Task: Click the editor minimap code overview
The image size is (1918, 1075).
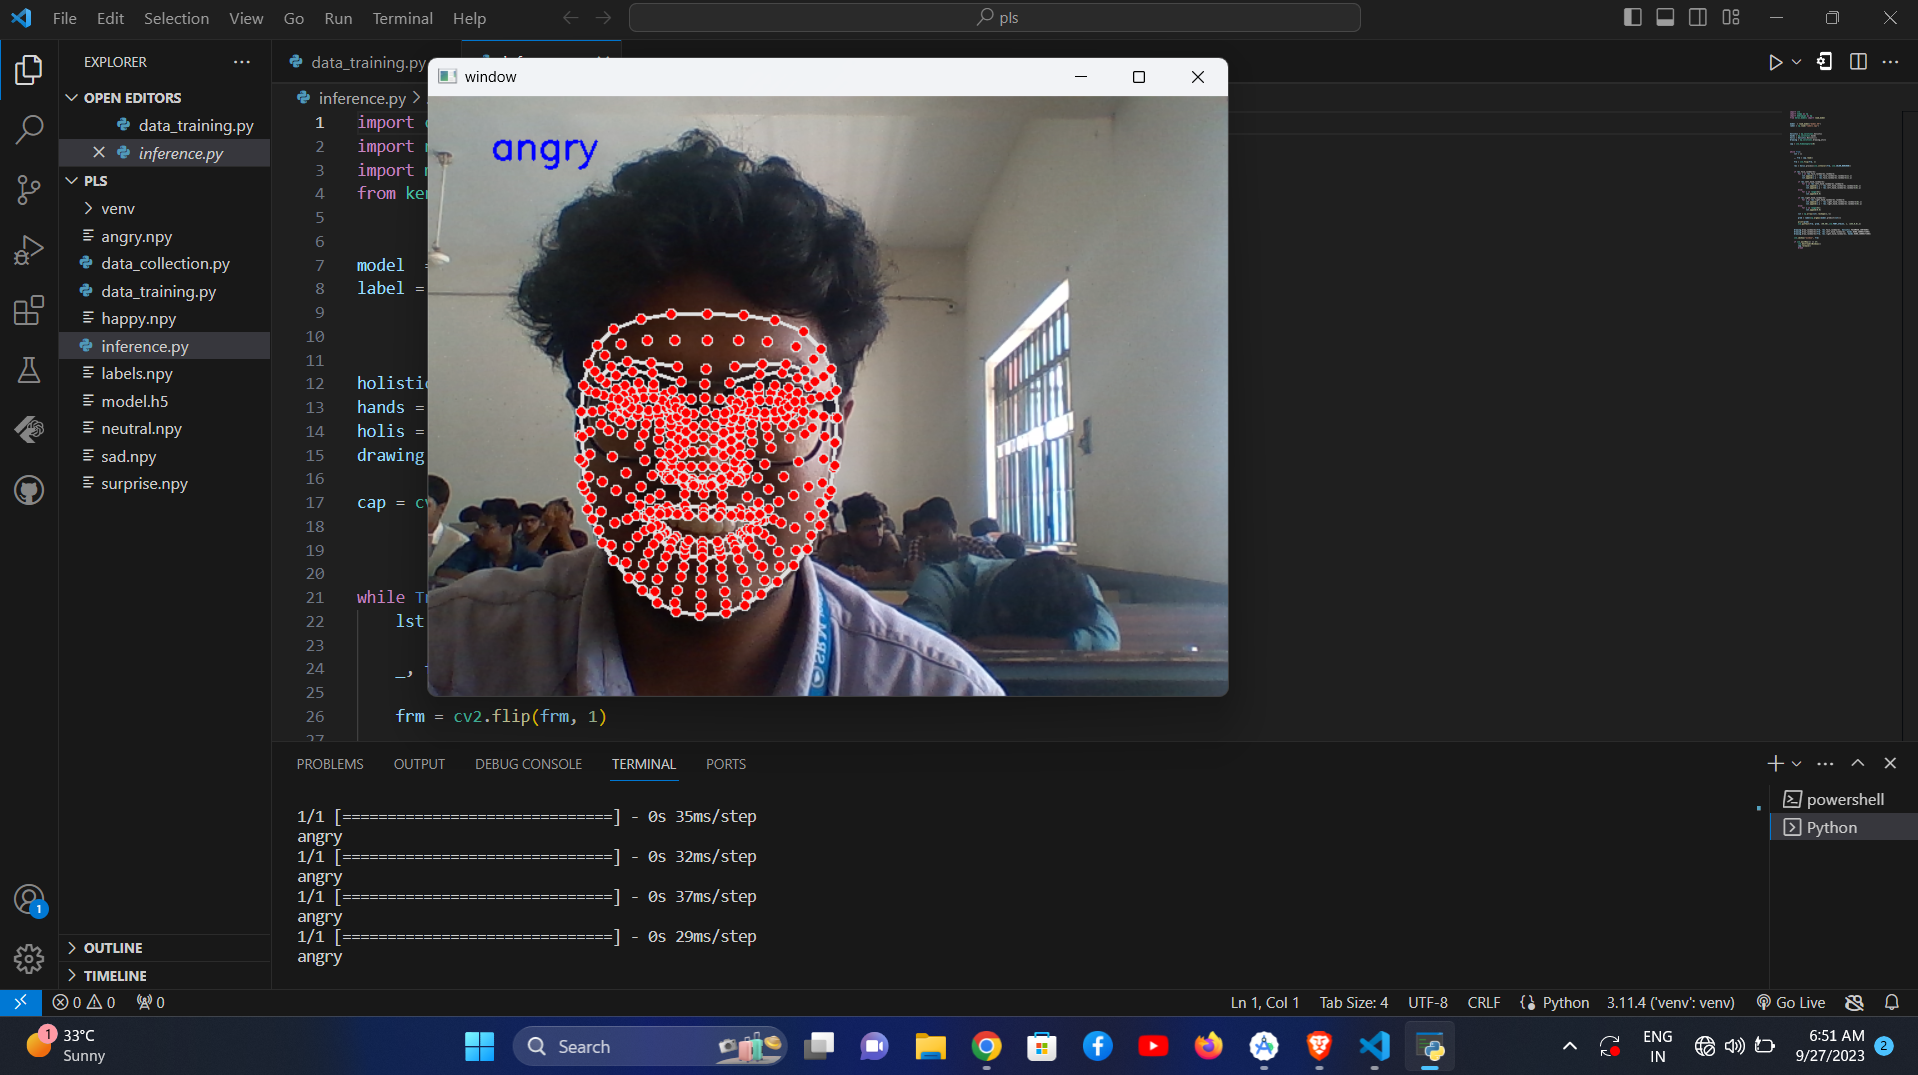Action: pyautogui.click(x=1828, y=180)
